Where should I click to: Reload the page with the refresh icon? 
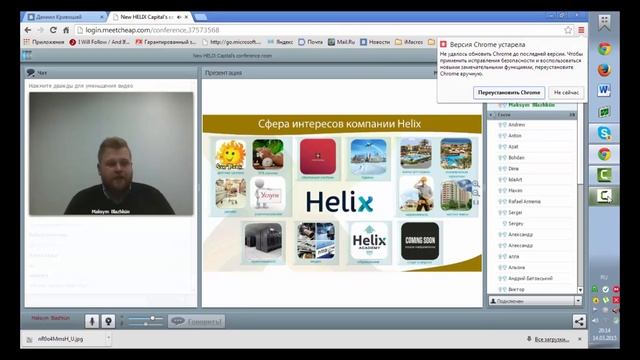(53, 30)
